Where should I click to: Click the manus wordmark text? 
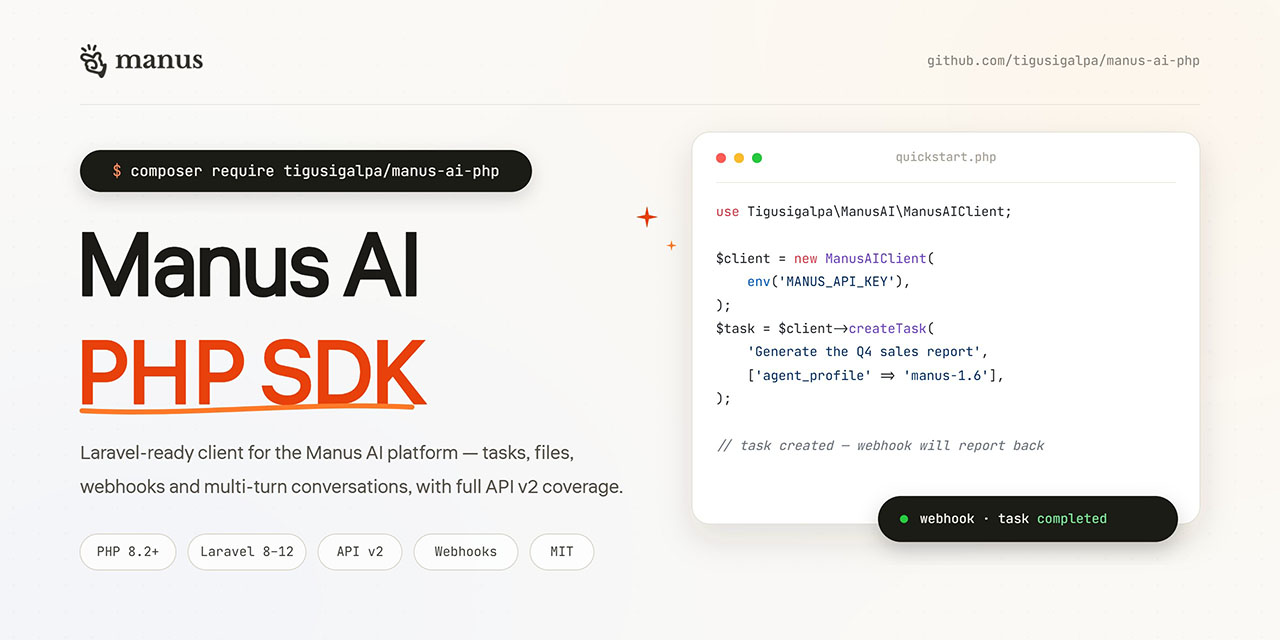[159, 61]
